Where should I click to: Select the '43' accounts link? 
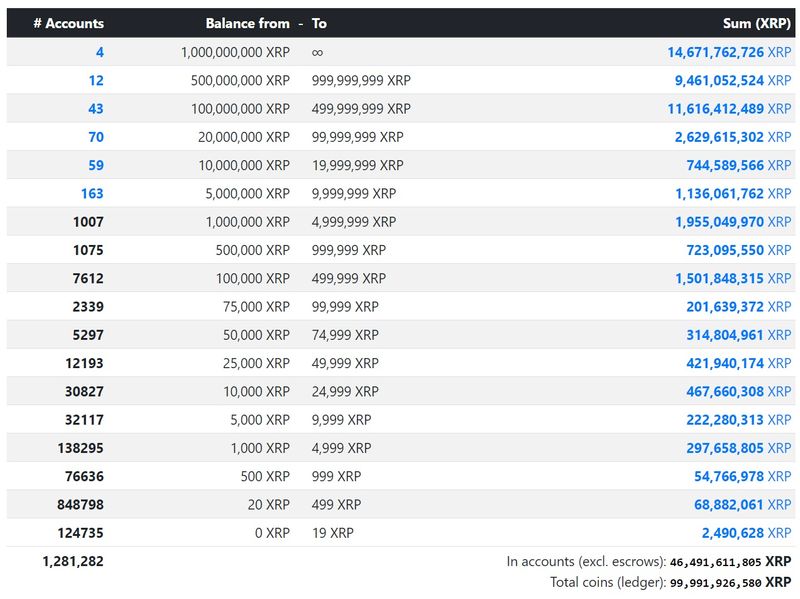(95, 109)
